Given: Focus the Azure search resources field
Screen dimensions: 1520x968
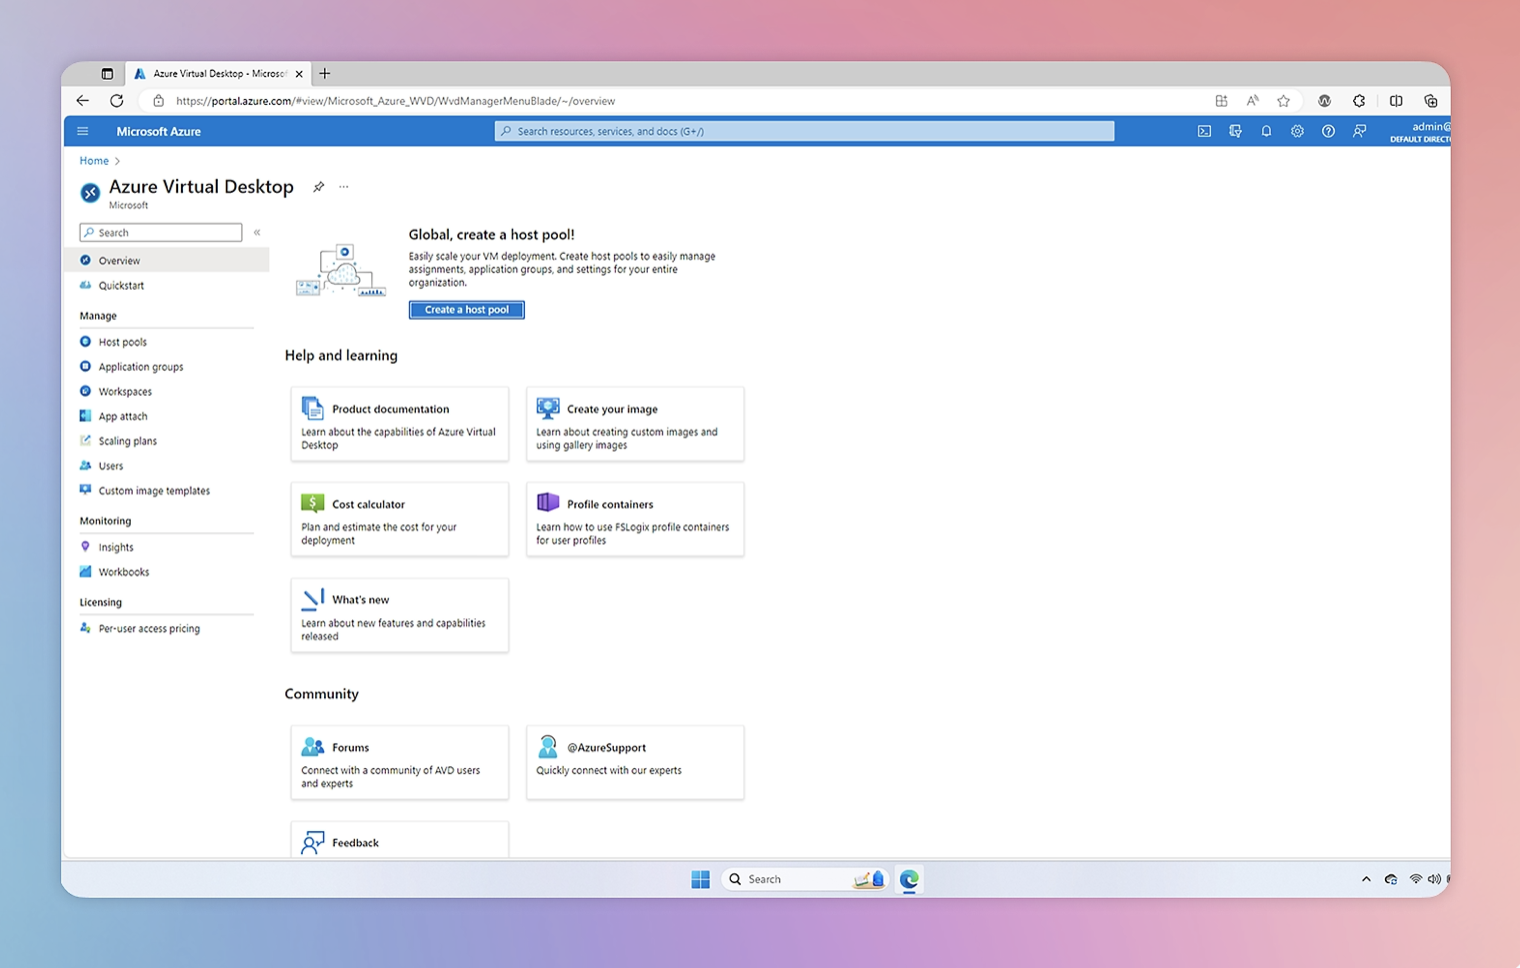Looking at the screenshot, I should (x=804, y=131).
